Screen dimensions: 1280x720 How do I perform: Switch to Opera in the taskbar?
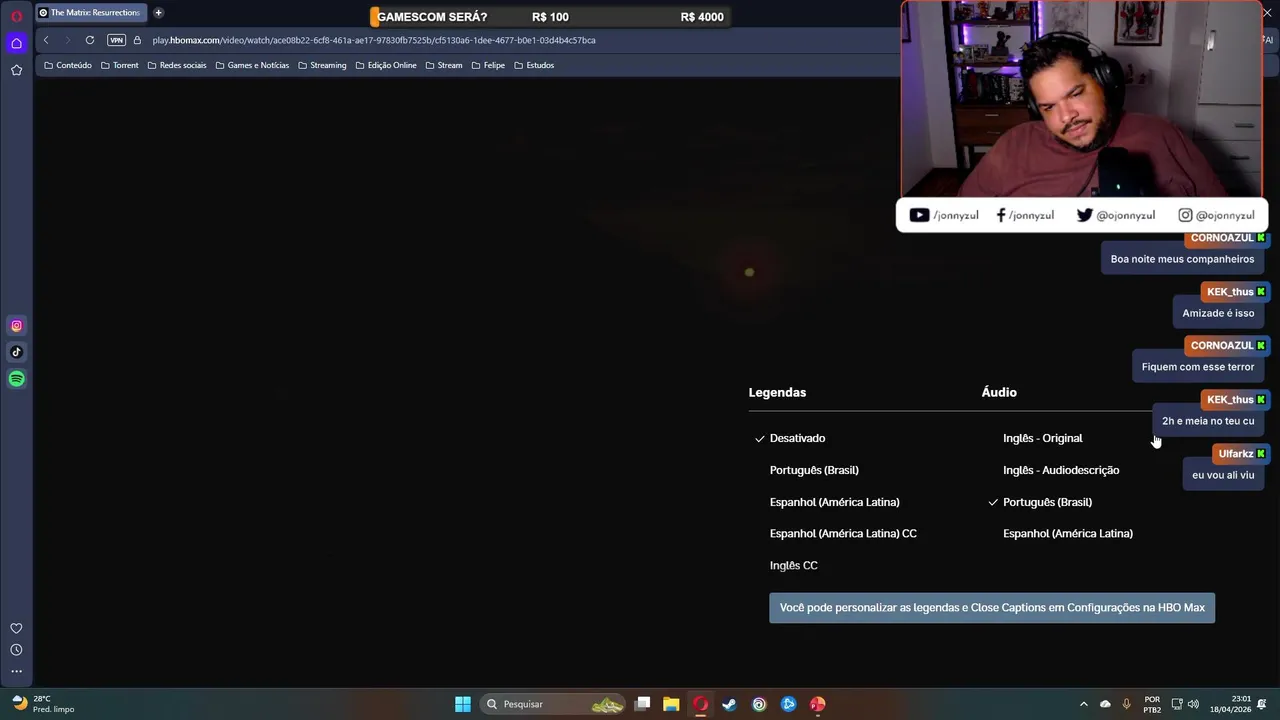coord(700,704)
